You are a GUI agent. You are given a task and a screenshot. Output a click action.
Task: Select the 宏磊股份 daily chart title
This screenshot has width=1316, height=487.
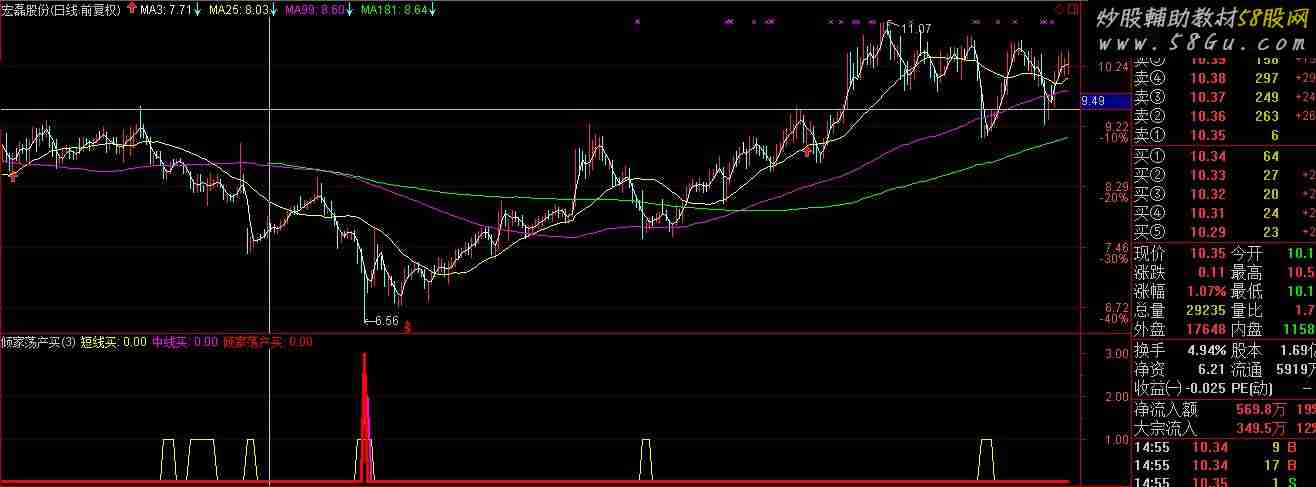pyautogui.click(x=62, y=10)
